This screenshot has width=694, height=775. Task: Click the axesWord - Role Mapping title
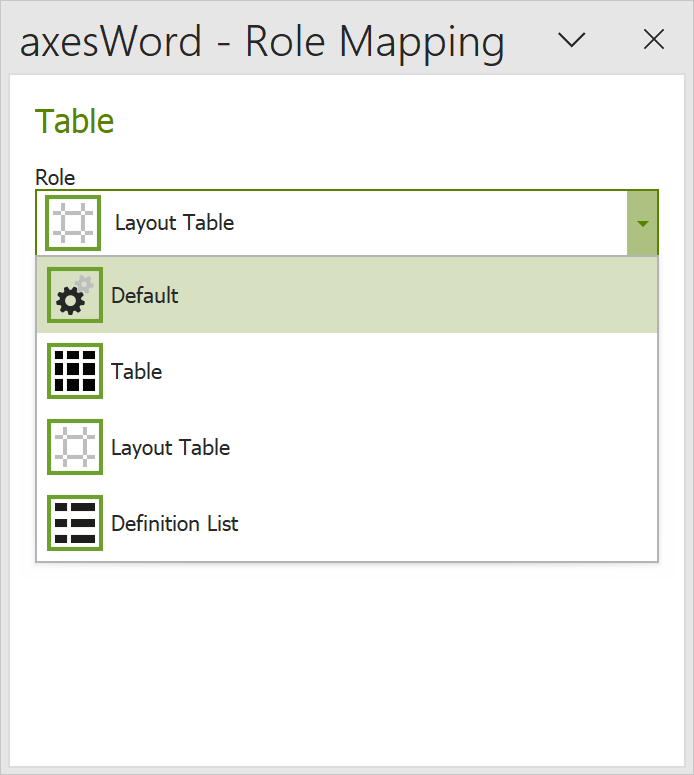(262, 42)
